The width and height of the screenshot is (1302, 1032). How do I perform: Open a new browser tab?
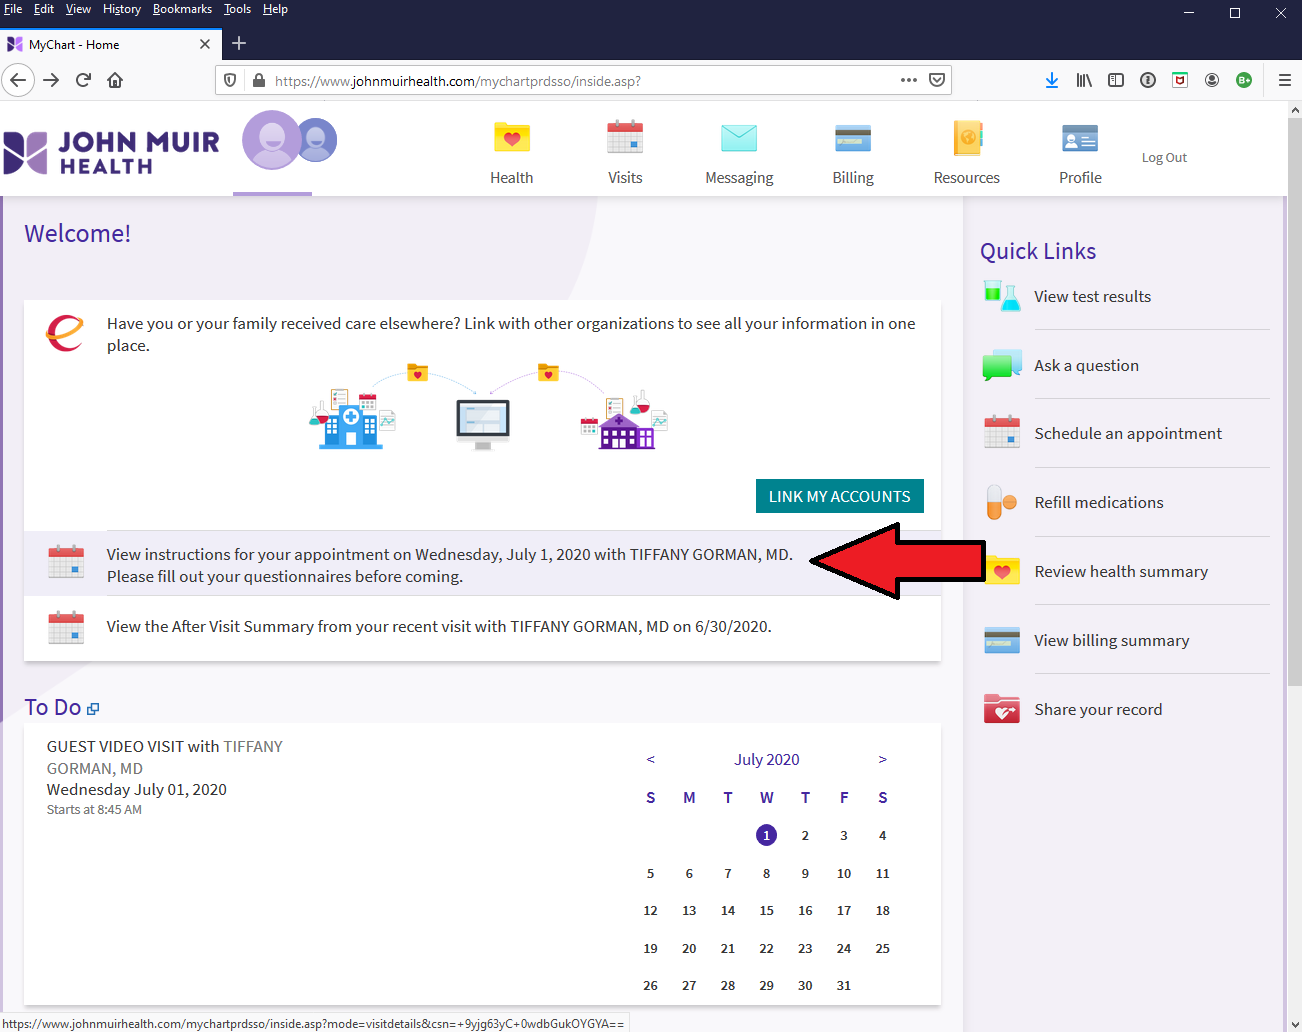(239, 43)
